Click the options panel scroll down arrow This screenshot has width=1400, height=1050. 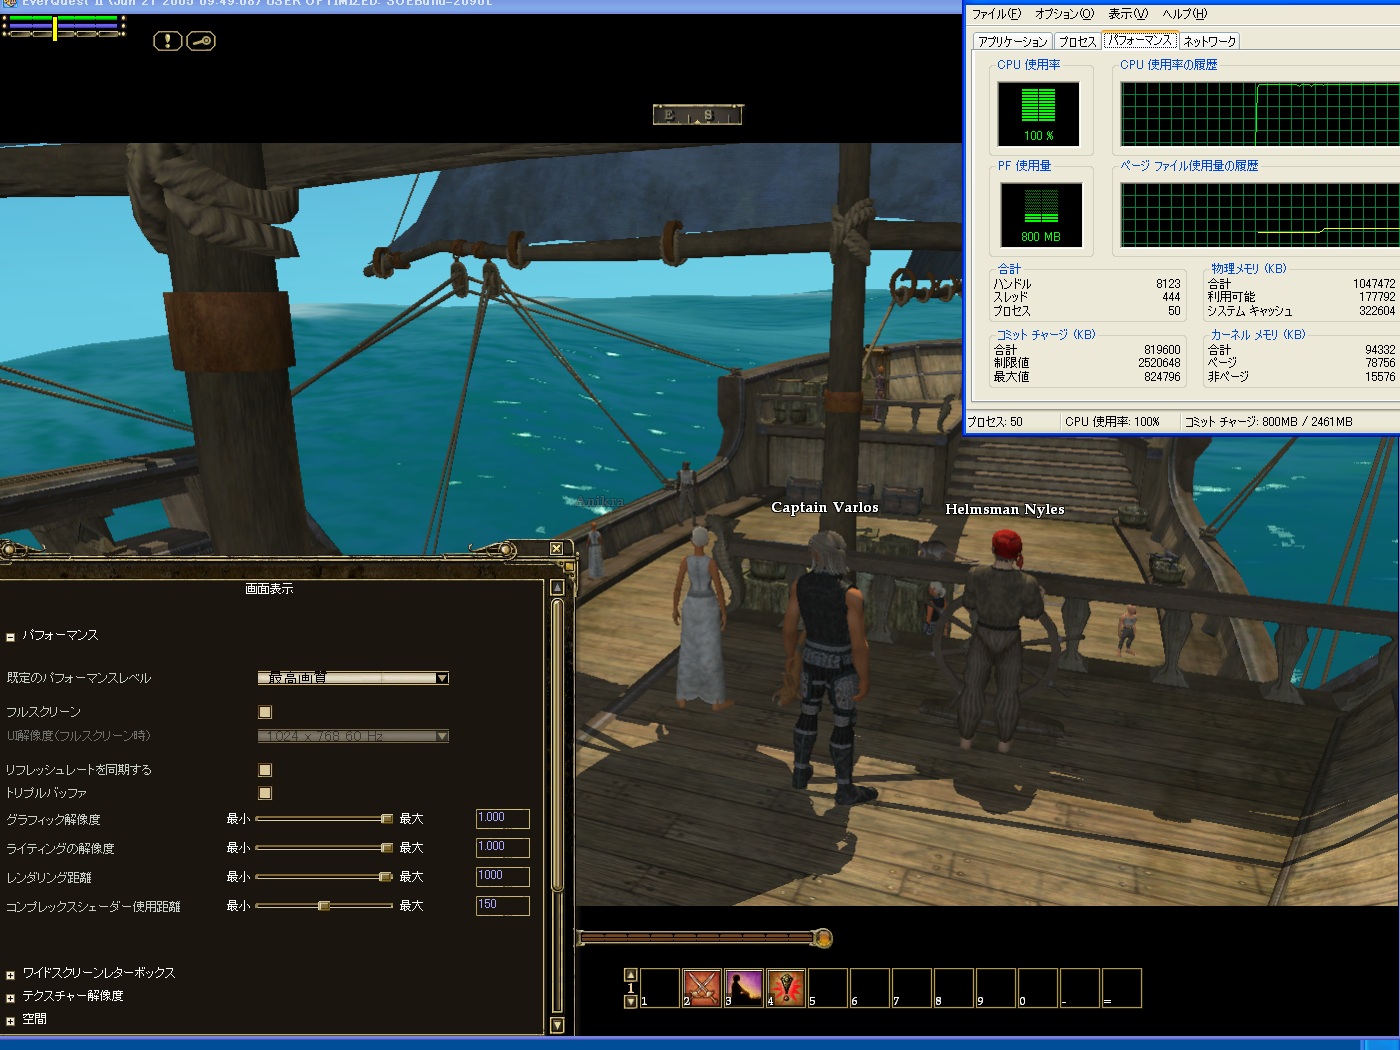[x=557, y=1025]
